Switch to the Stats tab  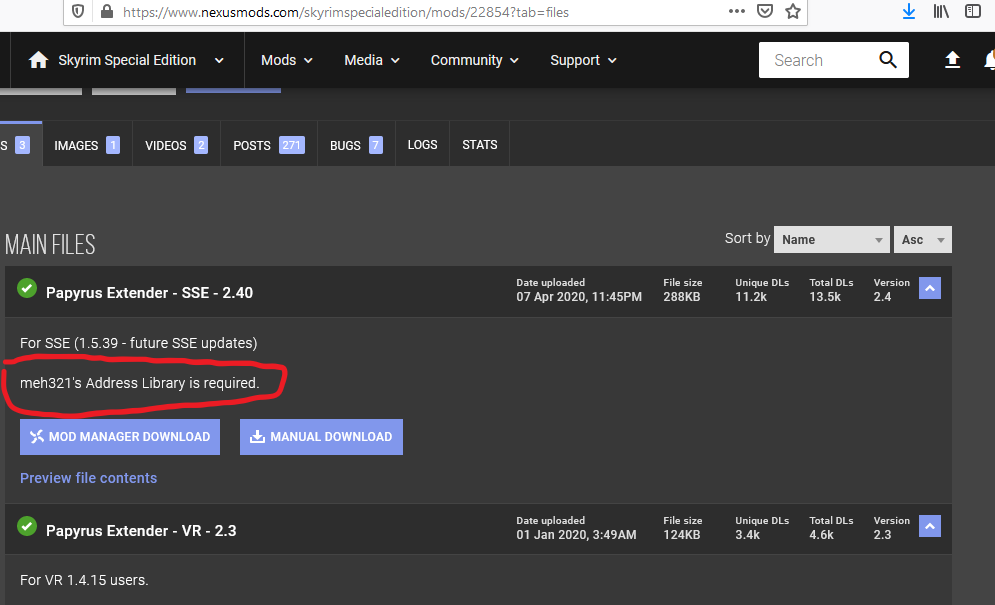click(480, 145)
